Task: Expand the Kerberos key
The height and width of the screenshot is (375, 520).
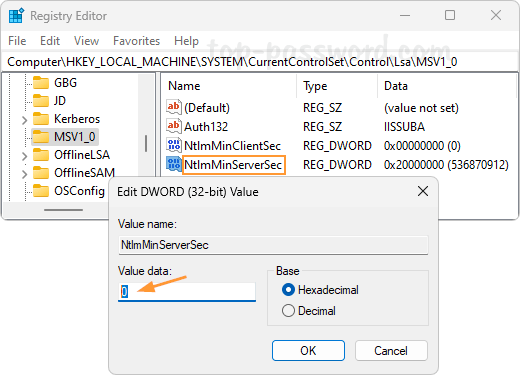Action: (x=24, y=120)
